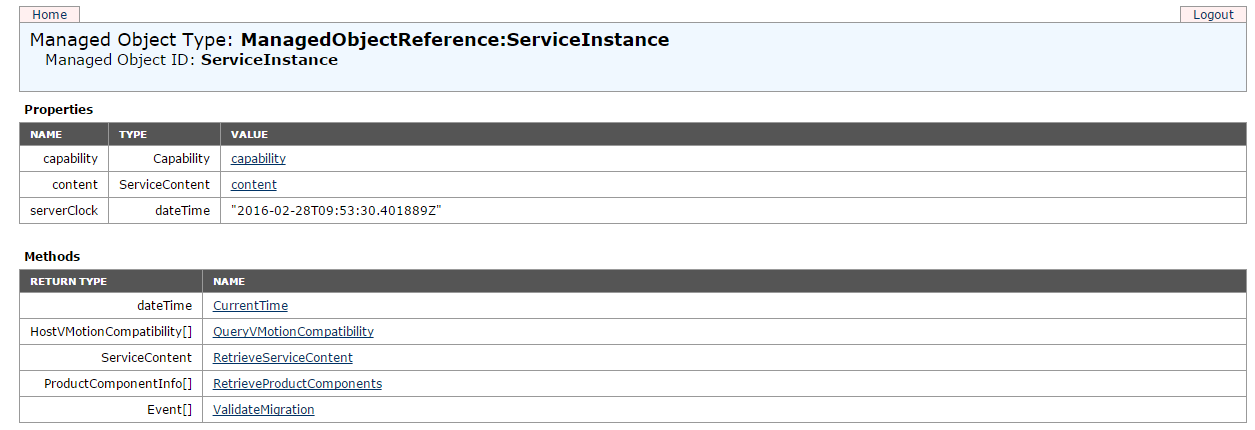
Task: Click the Methods NAME column header
Action: pyautogui.click(x=229, y=282)
